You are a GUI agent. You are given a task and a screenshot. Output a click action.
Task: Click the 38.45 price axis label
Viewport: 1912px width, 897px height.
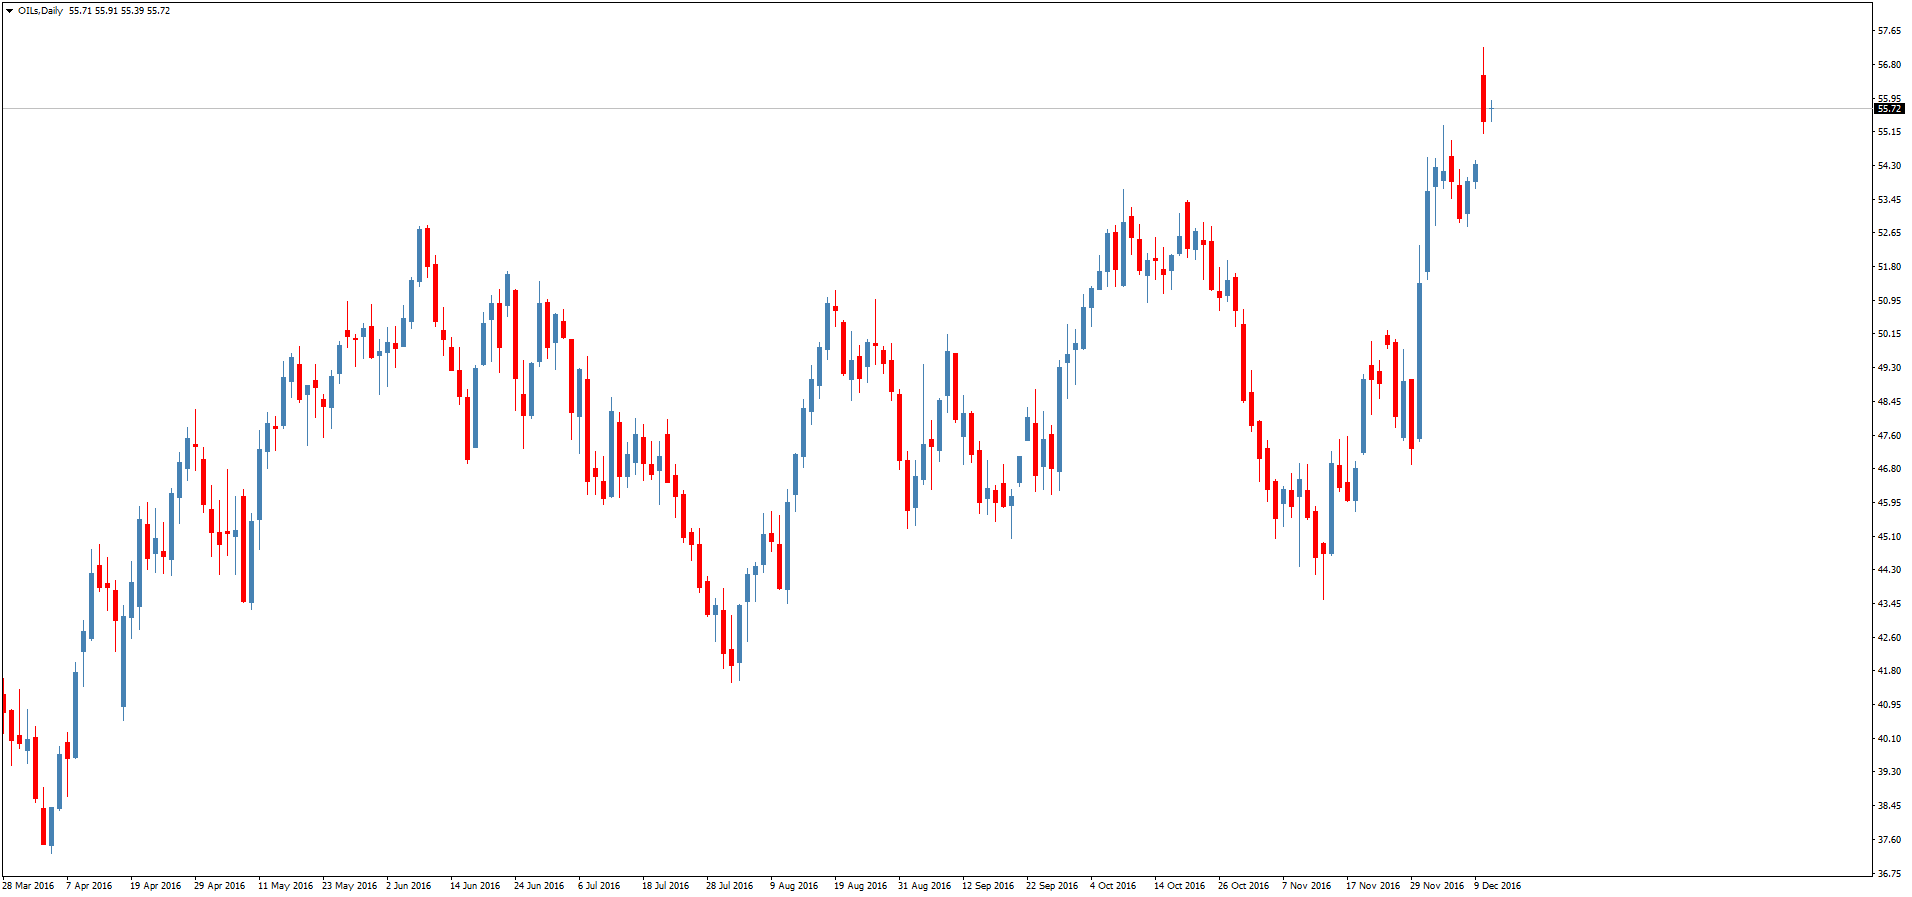1889,806
